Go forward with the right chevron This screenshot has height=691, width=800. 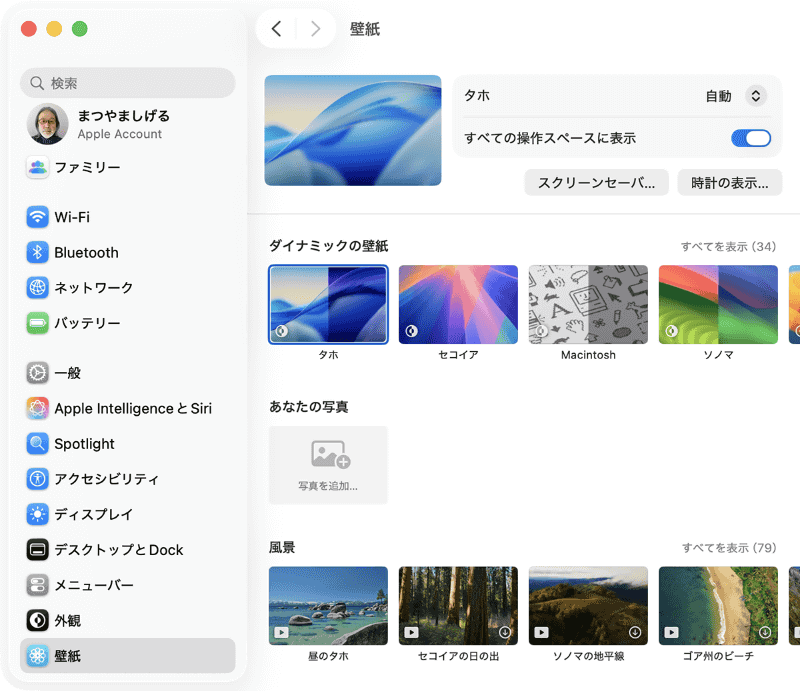pyautogui.click(x=315, y=29)
